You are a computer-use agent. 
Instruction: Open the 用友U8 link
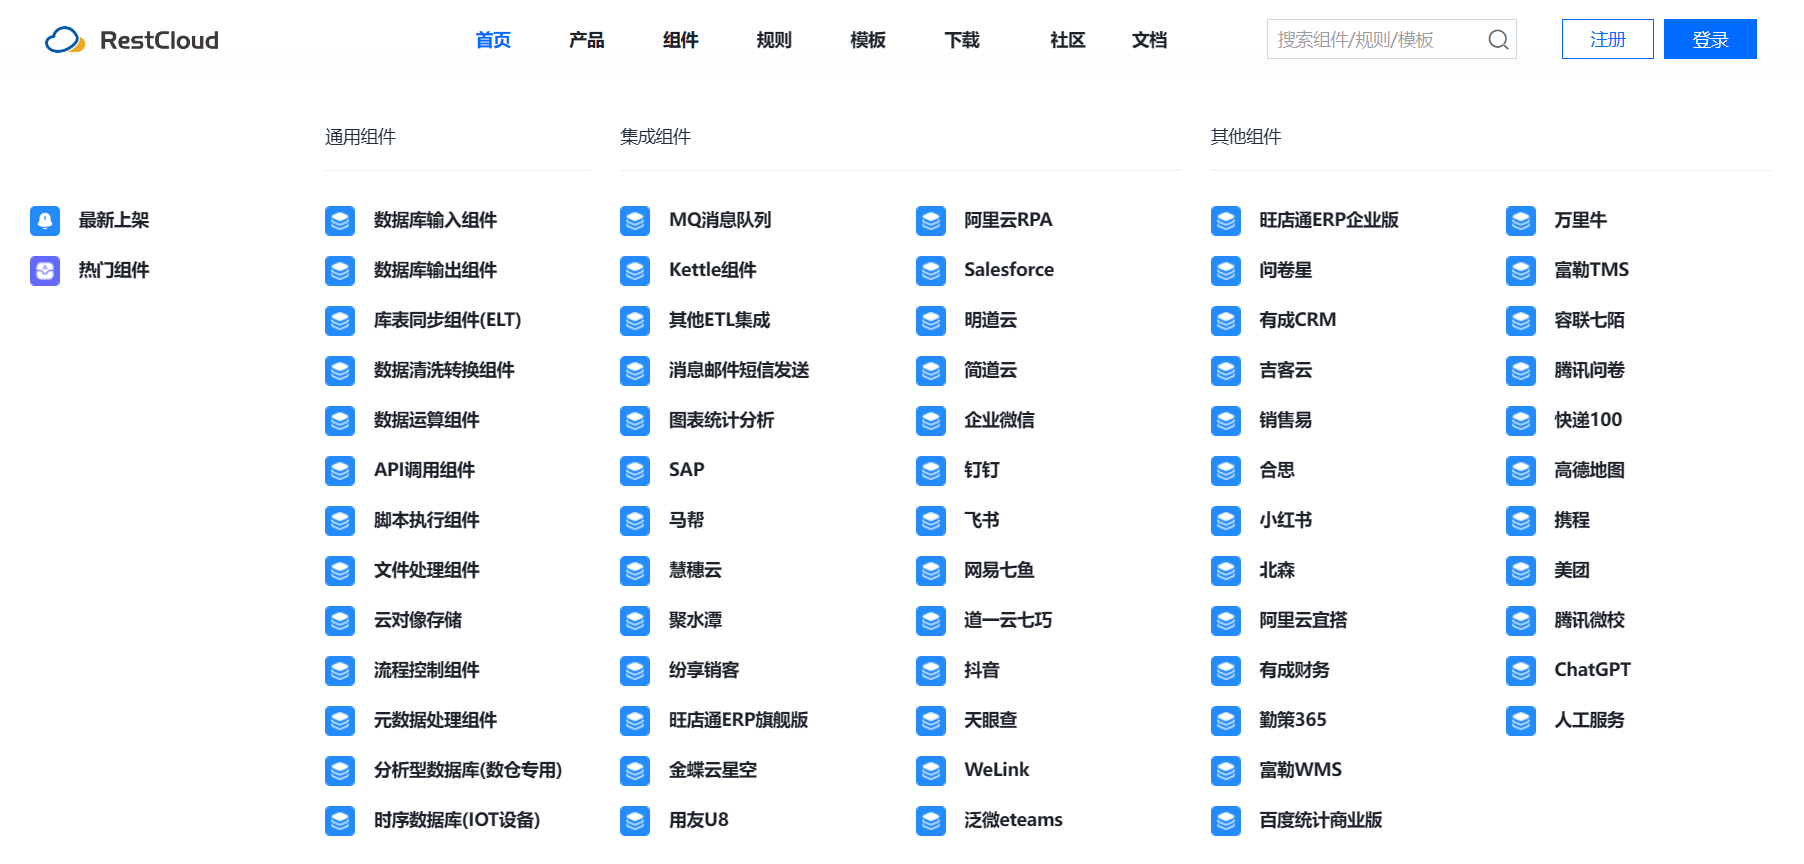[699, 820]
